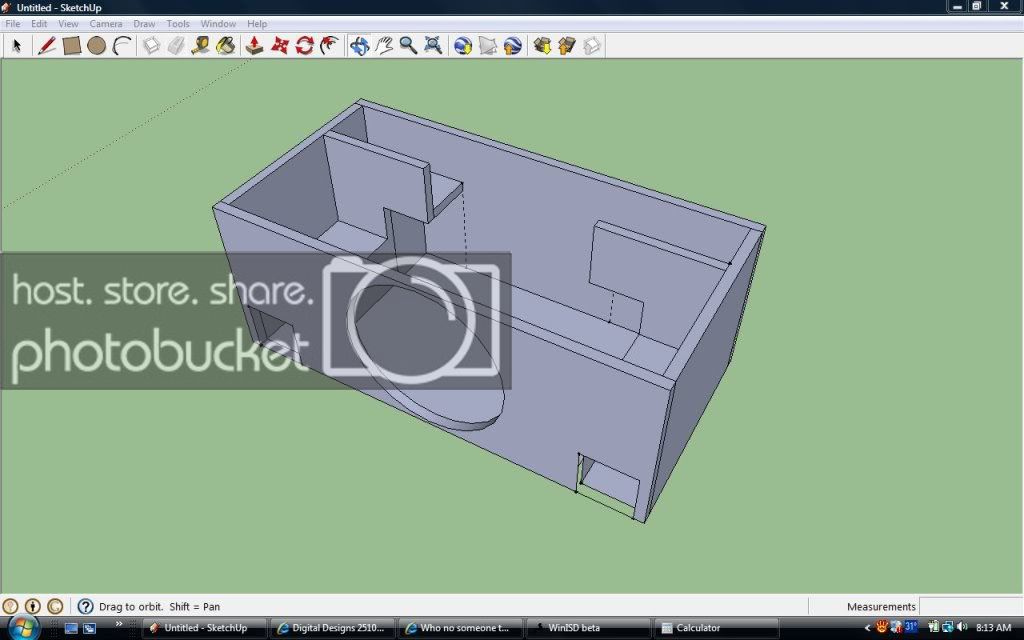Open the 'Who no someone t...' taskbar window

pos(460,628)
